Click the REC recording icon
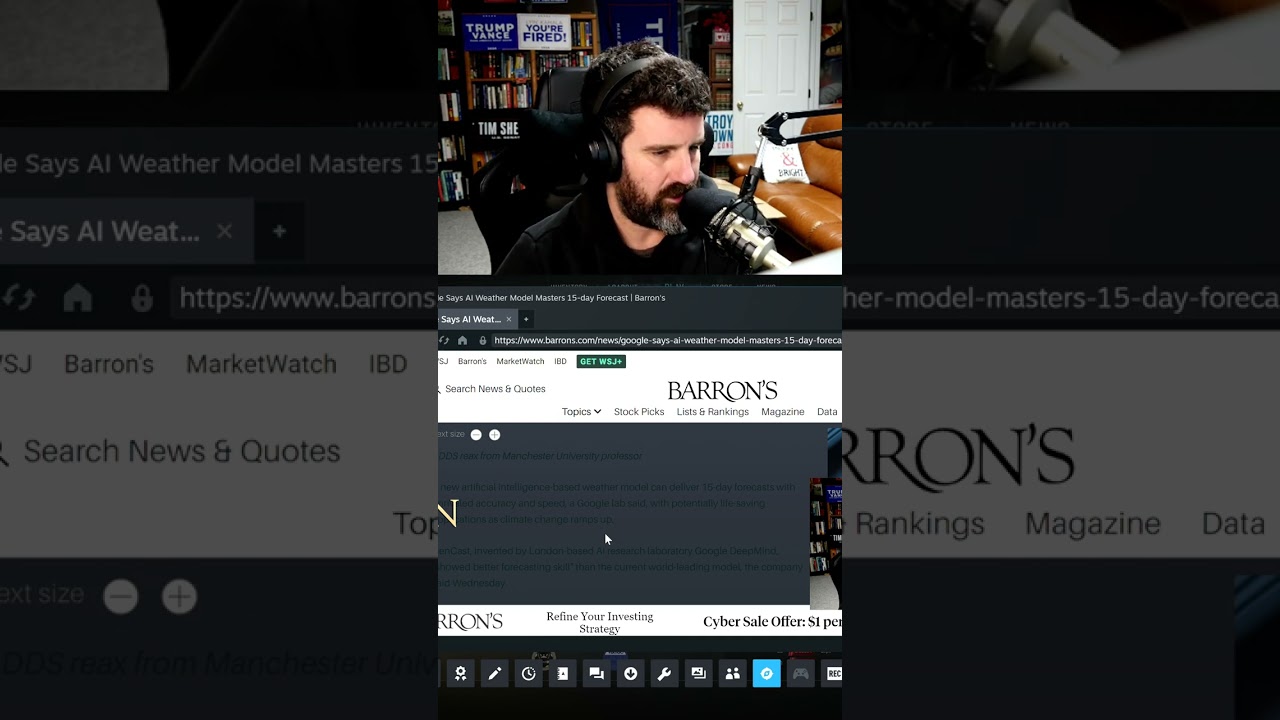The height and width of the screenshot is (720, 1280). (832, 674)
